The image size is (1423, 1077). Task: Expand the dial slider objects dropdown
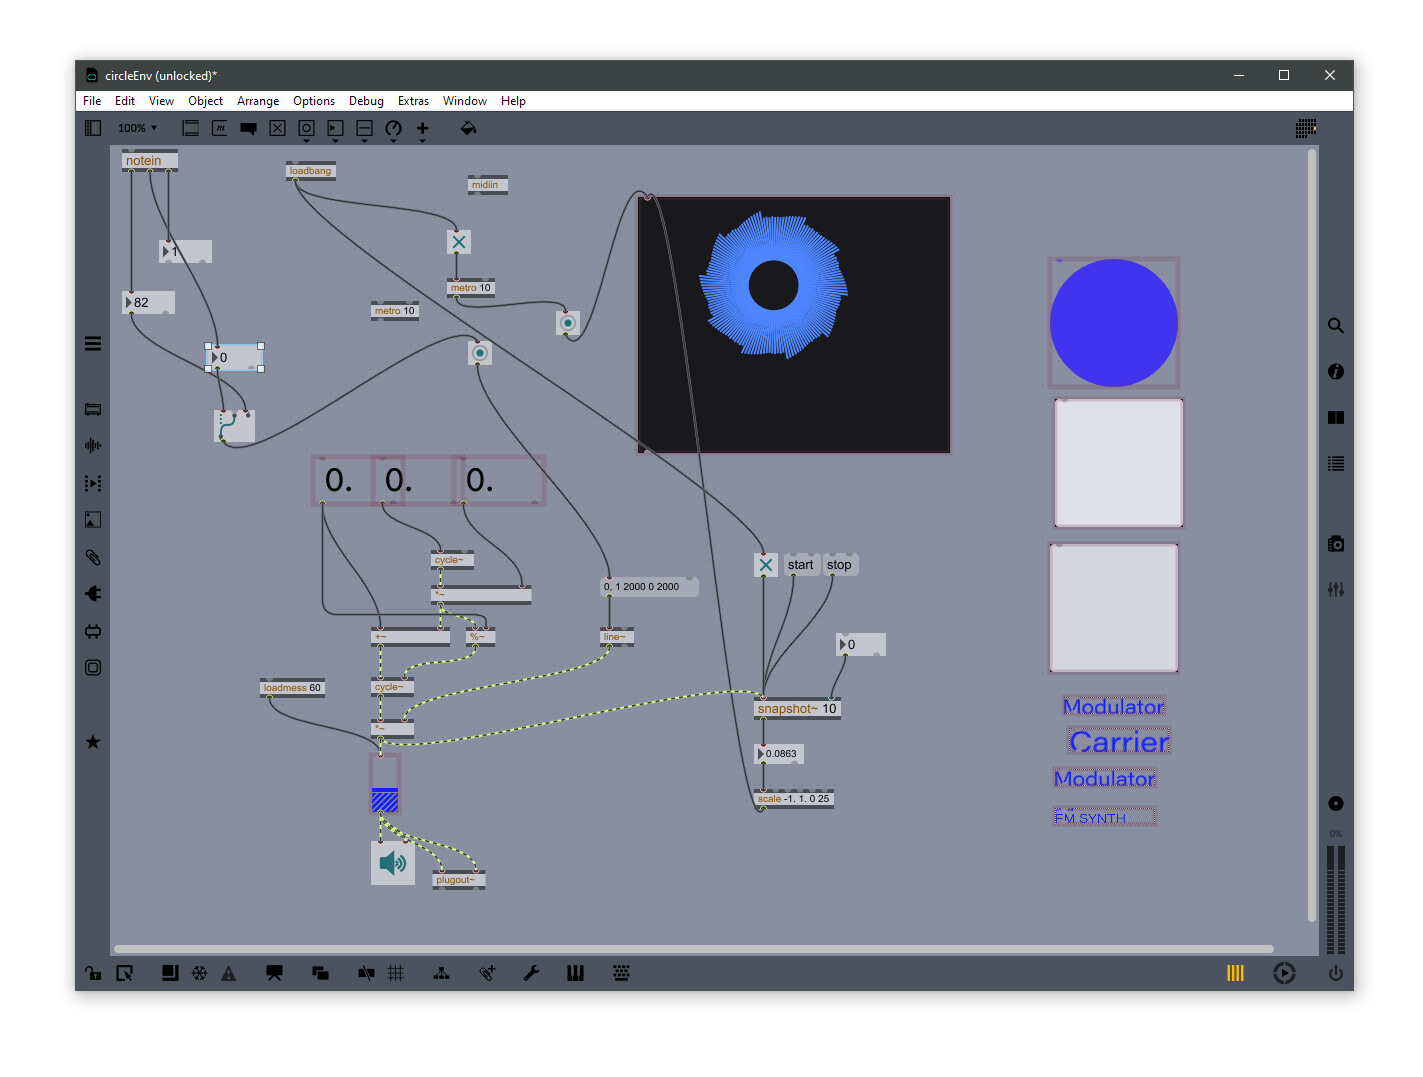click(x=393, y=129)
